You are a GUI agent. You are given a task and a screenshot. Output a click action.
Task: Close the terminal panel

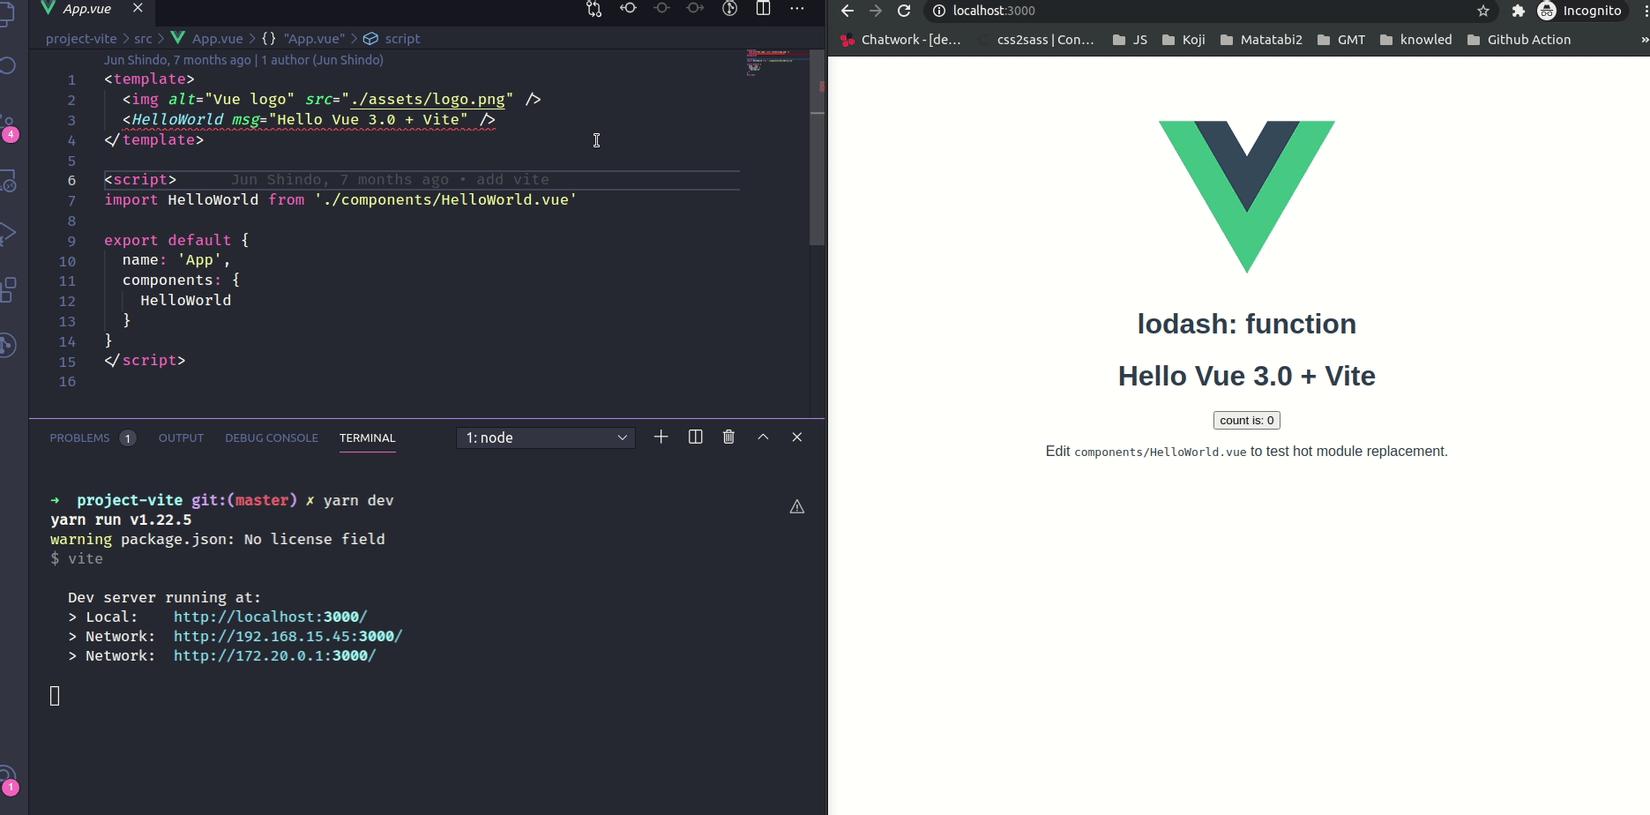coord(797,437)
